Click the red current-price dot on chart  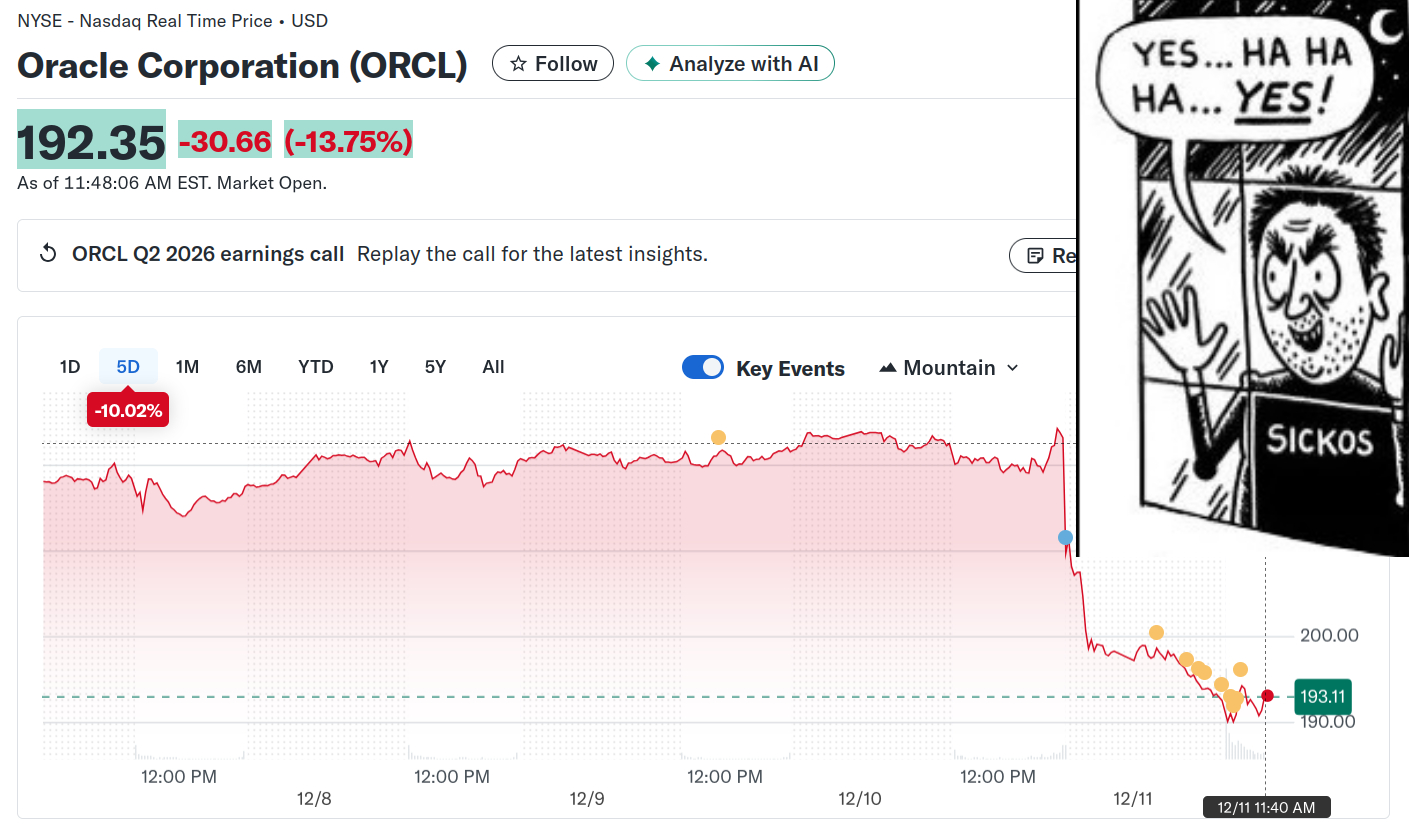point(1268,696)
